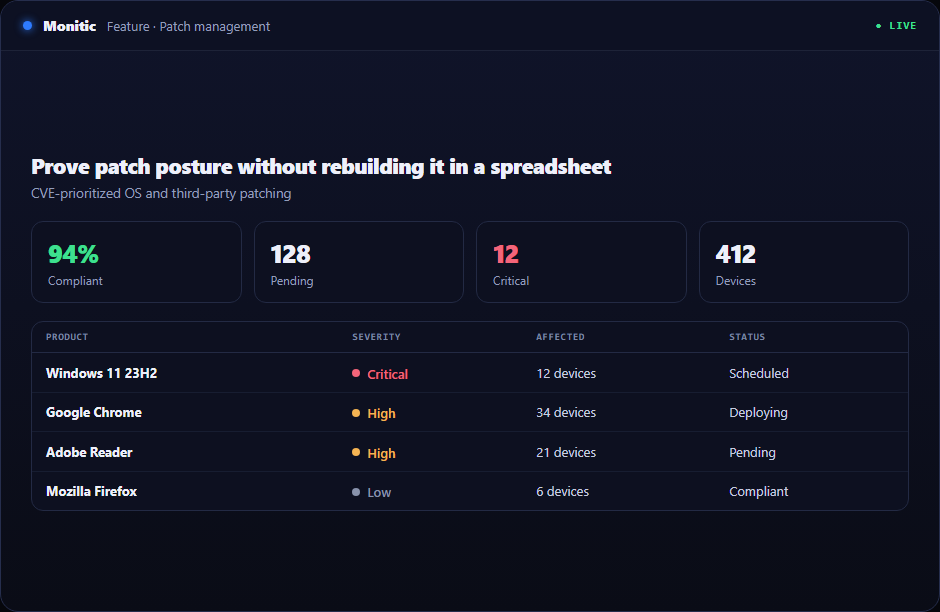This screenshot has height=612, width=940.
Task: Click the Monitic brand name
Action: pyautogui.click(x=70, y=26)
